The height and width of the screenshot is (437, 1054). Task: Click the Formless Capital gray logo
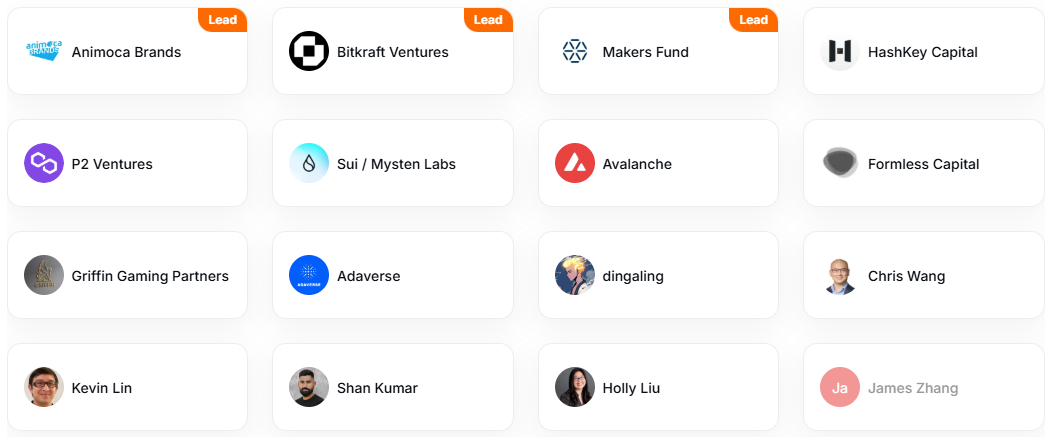click(x=840, y=163)
